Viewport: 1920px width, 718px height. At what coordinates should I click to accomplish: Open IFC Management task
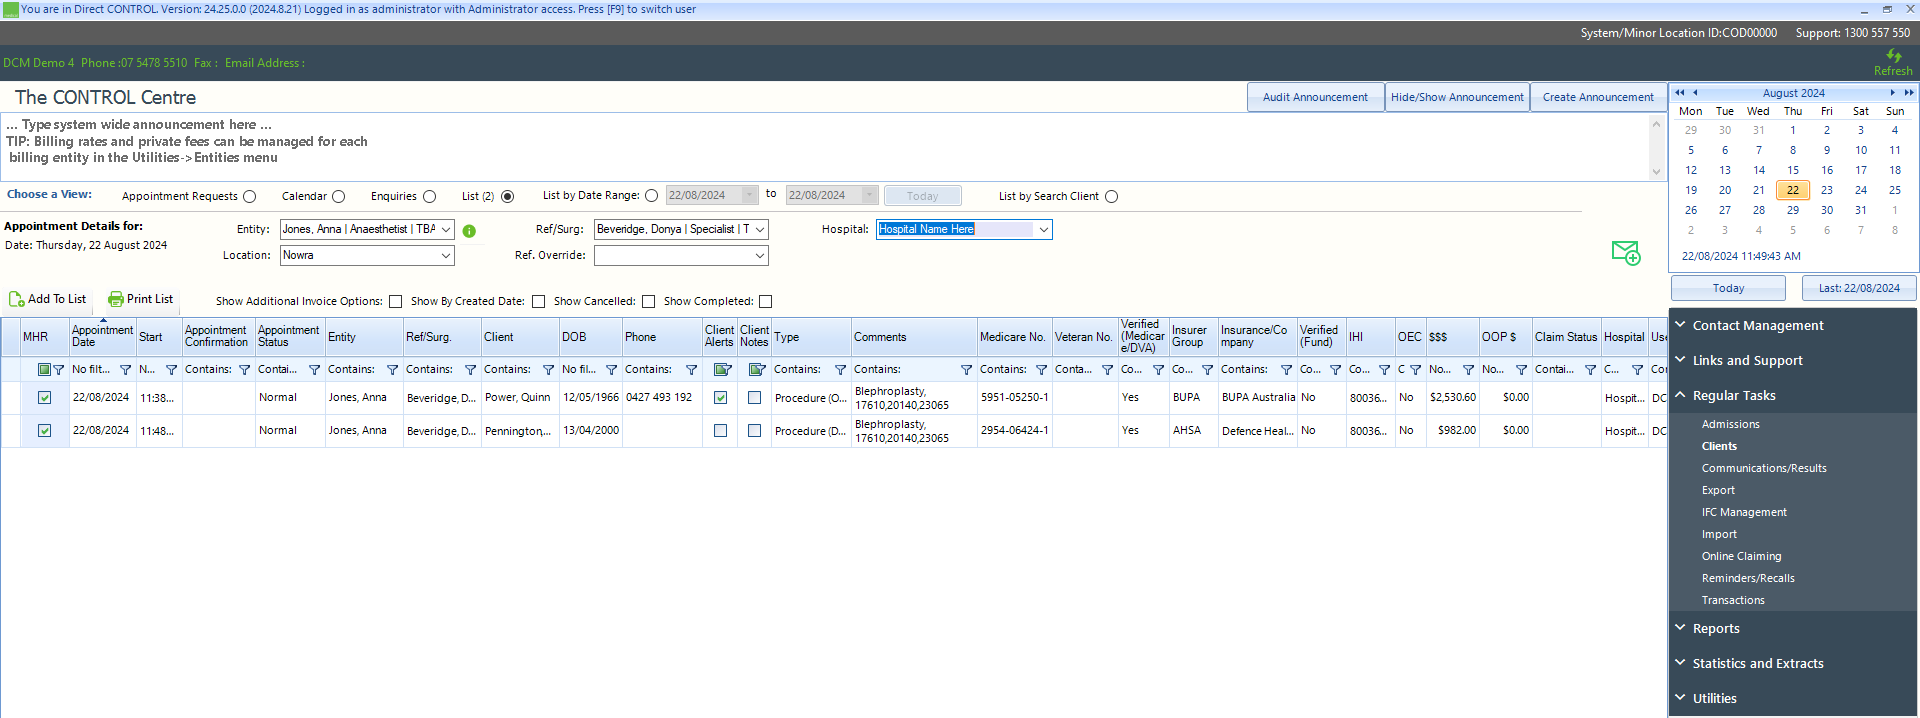tap(1744, 513)
